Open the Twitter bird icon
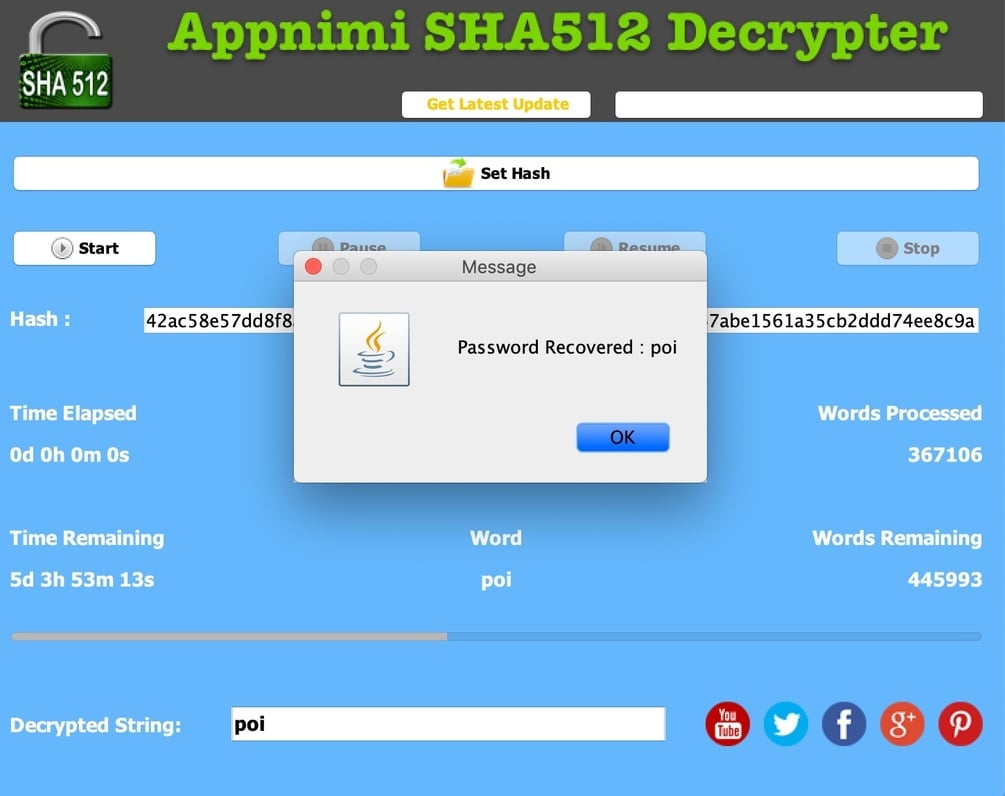Screen dimensions: 1005x796 (786, 724)
